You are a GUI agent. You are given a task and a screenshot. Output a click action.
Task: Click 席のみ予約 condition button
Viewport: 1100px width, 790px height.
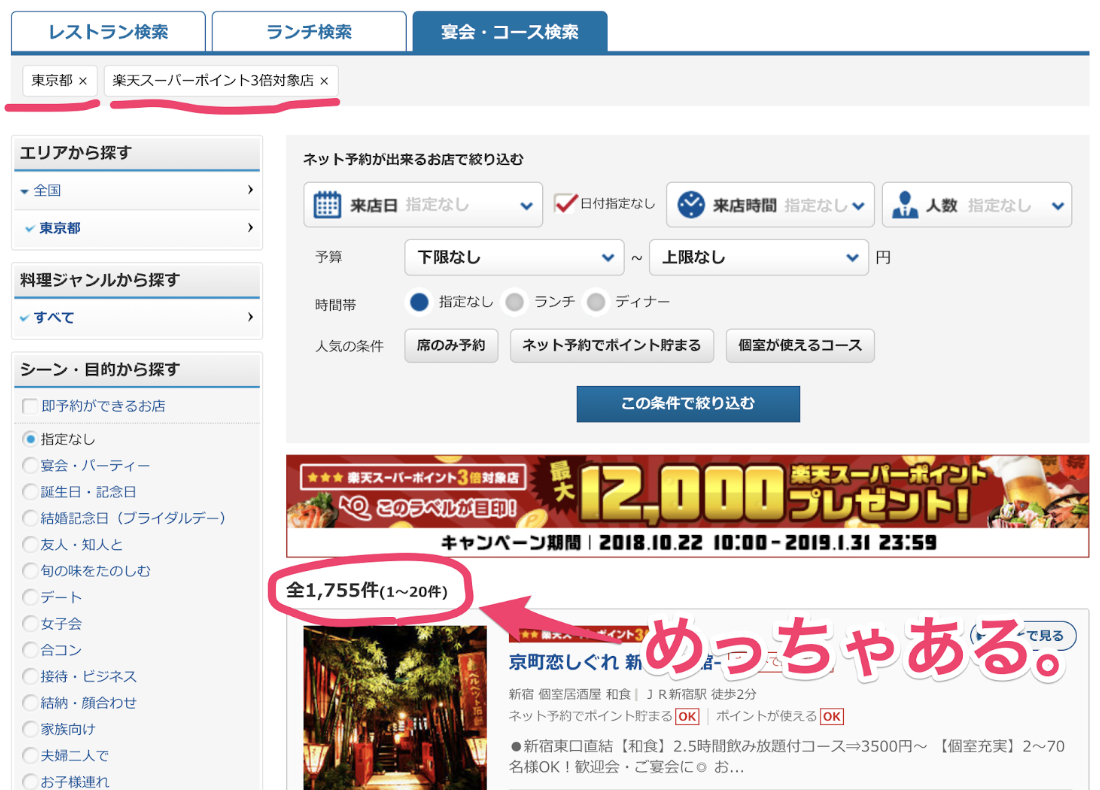click(451, 345)
